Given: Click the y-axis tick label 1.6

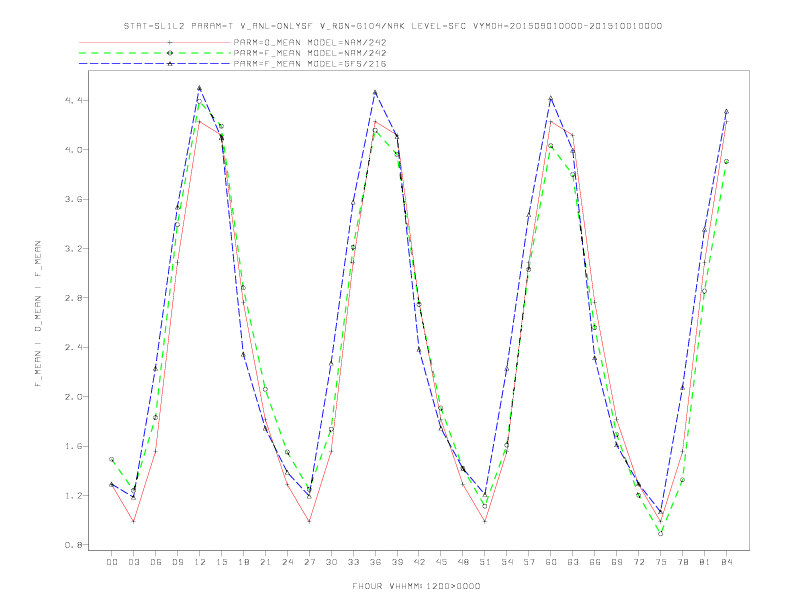Looking at the screenshot, I should click(x=73, y=446).
